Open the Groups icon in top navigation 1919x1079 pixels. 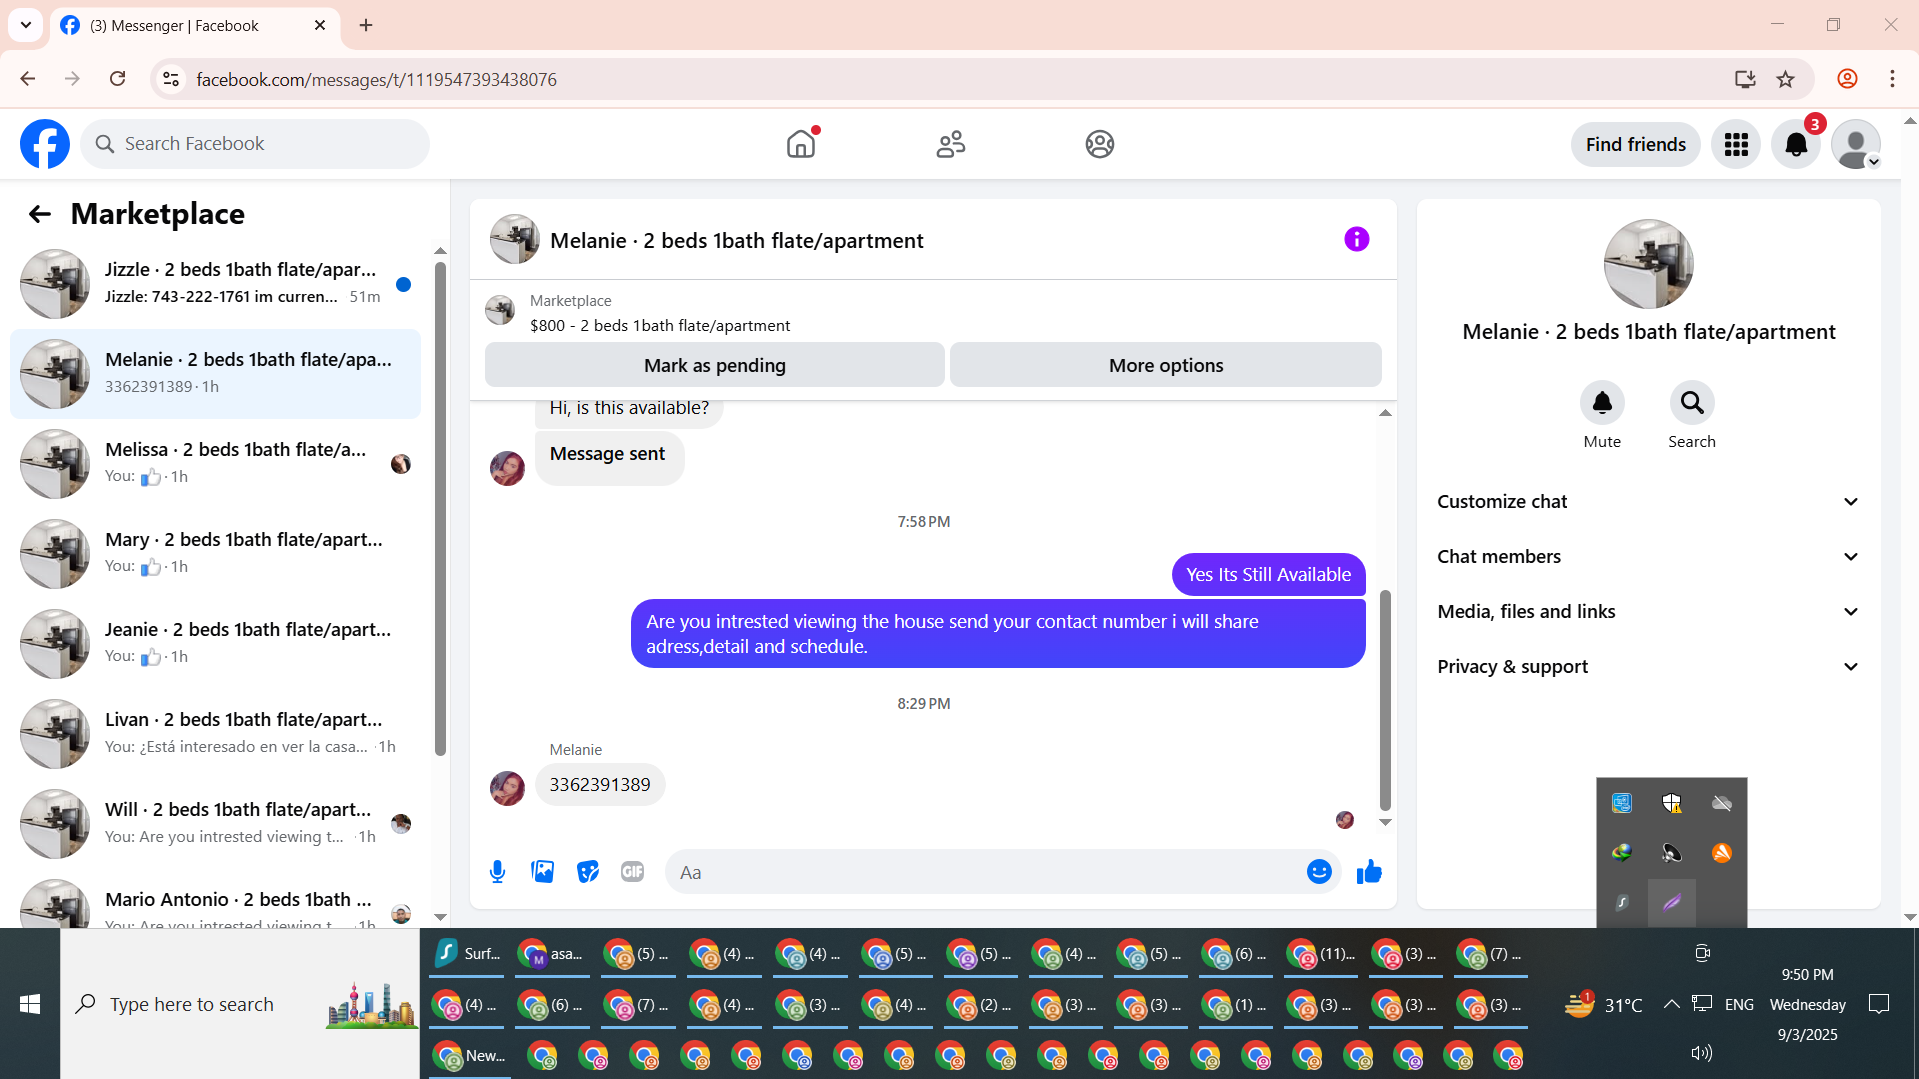[1100, 144]
